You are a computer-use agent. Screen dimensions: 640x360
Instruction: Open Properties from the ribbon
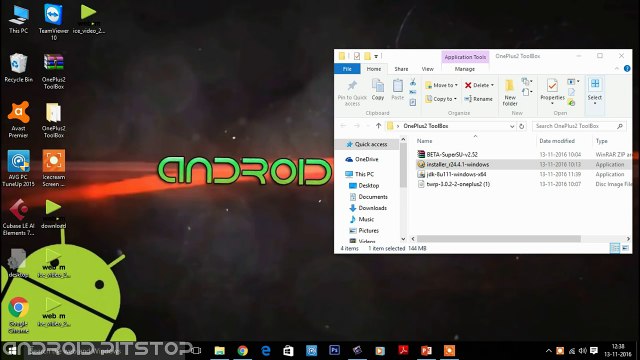[x=552, y=91]
